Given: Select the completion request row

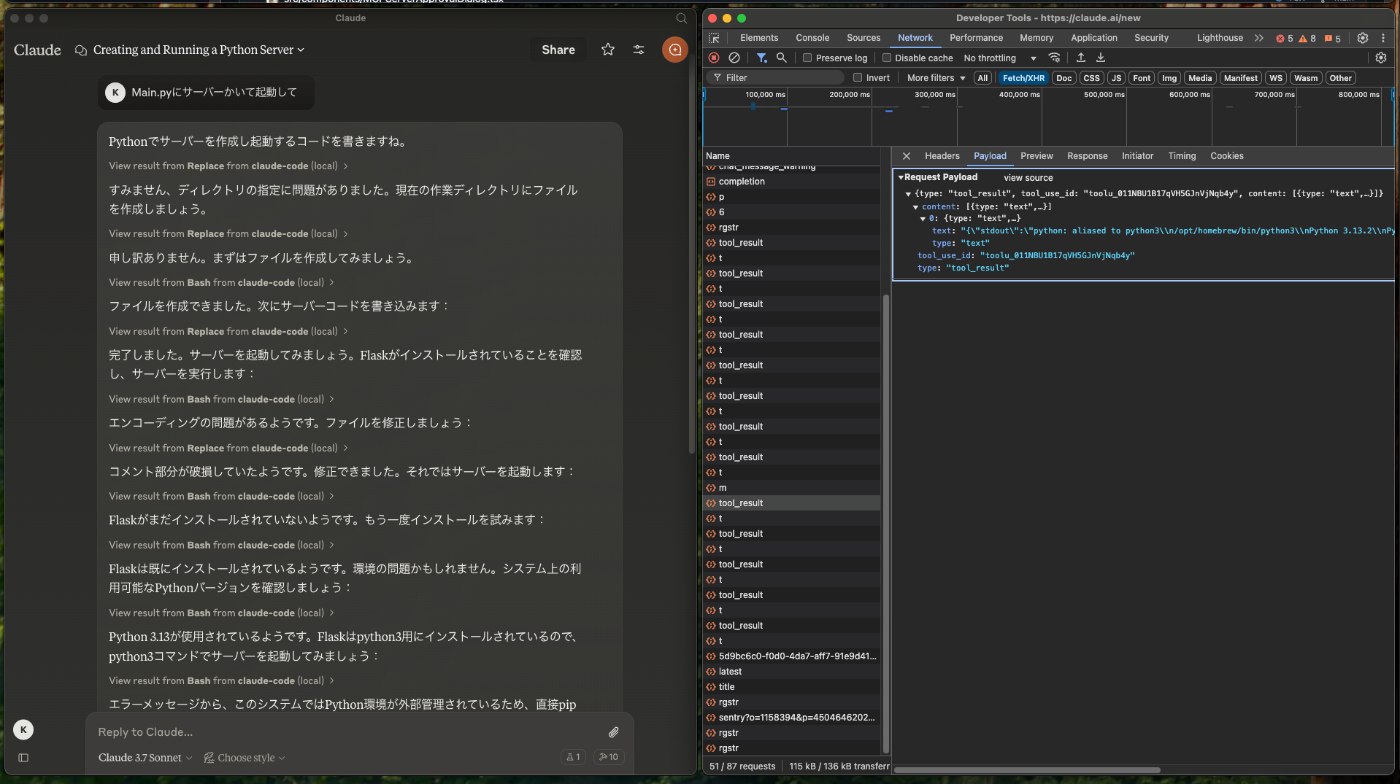Looking at the screenshot, I should click(x=792, y=181).
